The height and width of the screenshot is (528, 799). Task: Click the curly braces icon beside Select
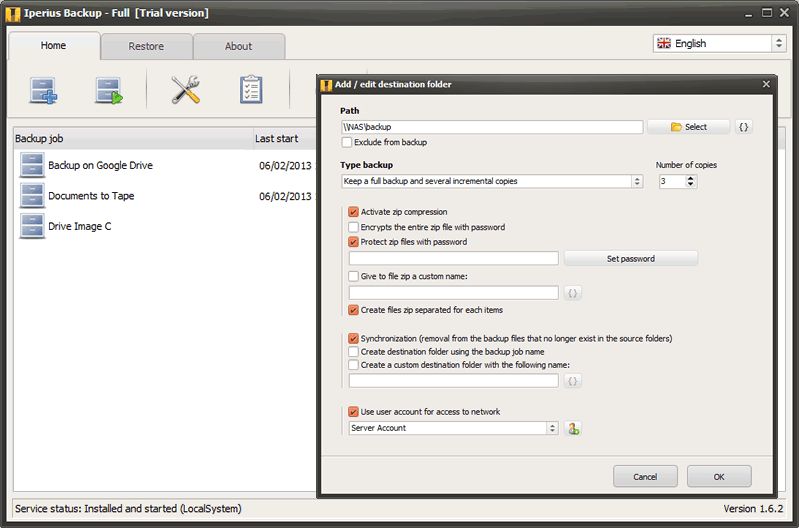744,127
